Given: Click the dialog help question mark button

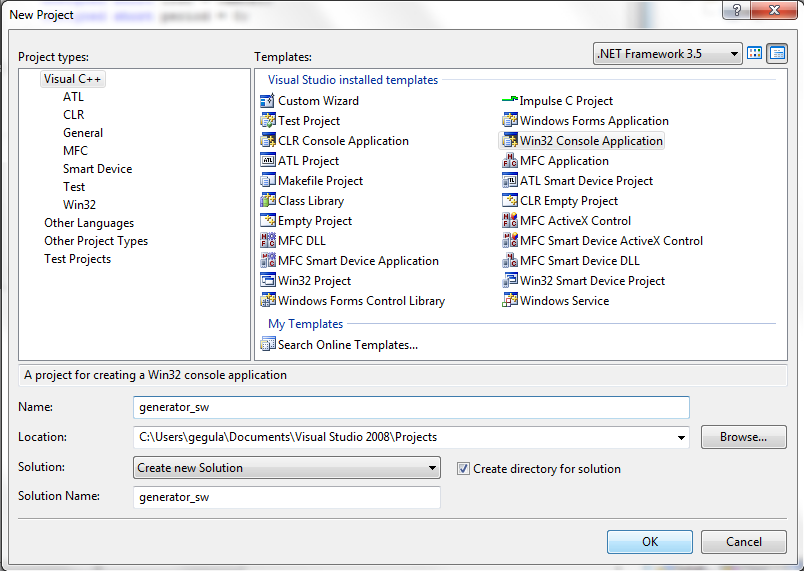Looking at the screenshot, I should click(736, 10).
